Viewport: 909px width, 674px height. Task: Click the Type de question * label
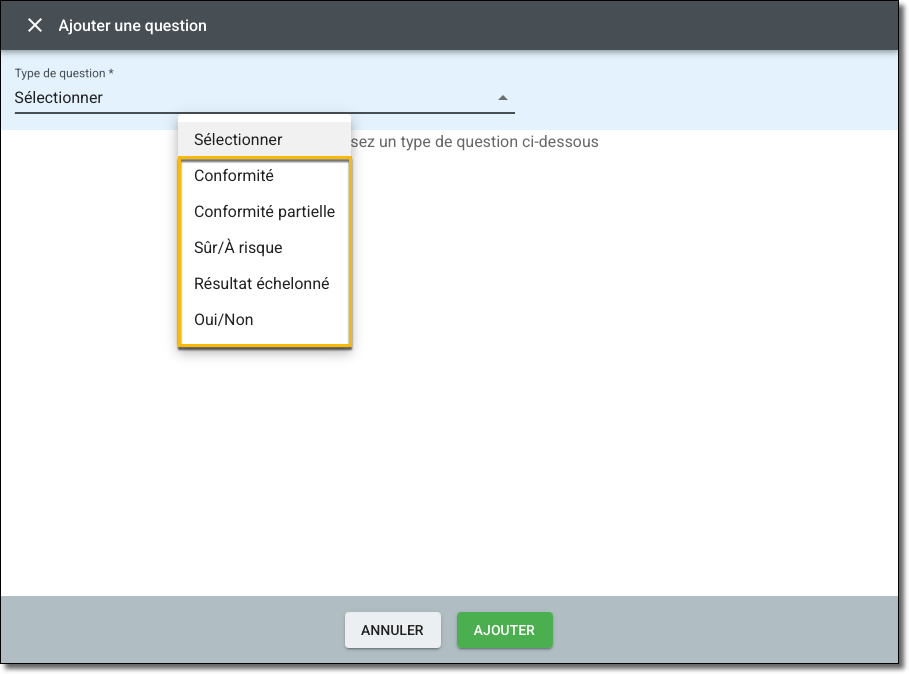64,74
